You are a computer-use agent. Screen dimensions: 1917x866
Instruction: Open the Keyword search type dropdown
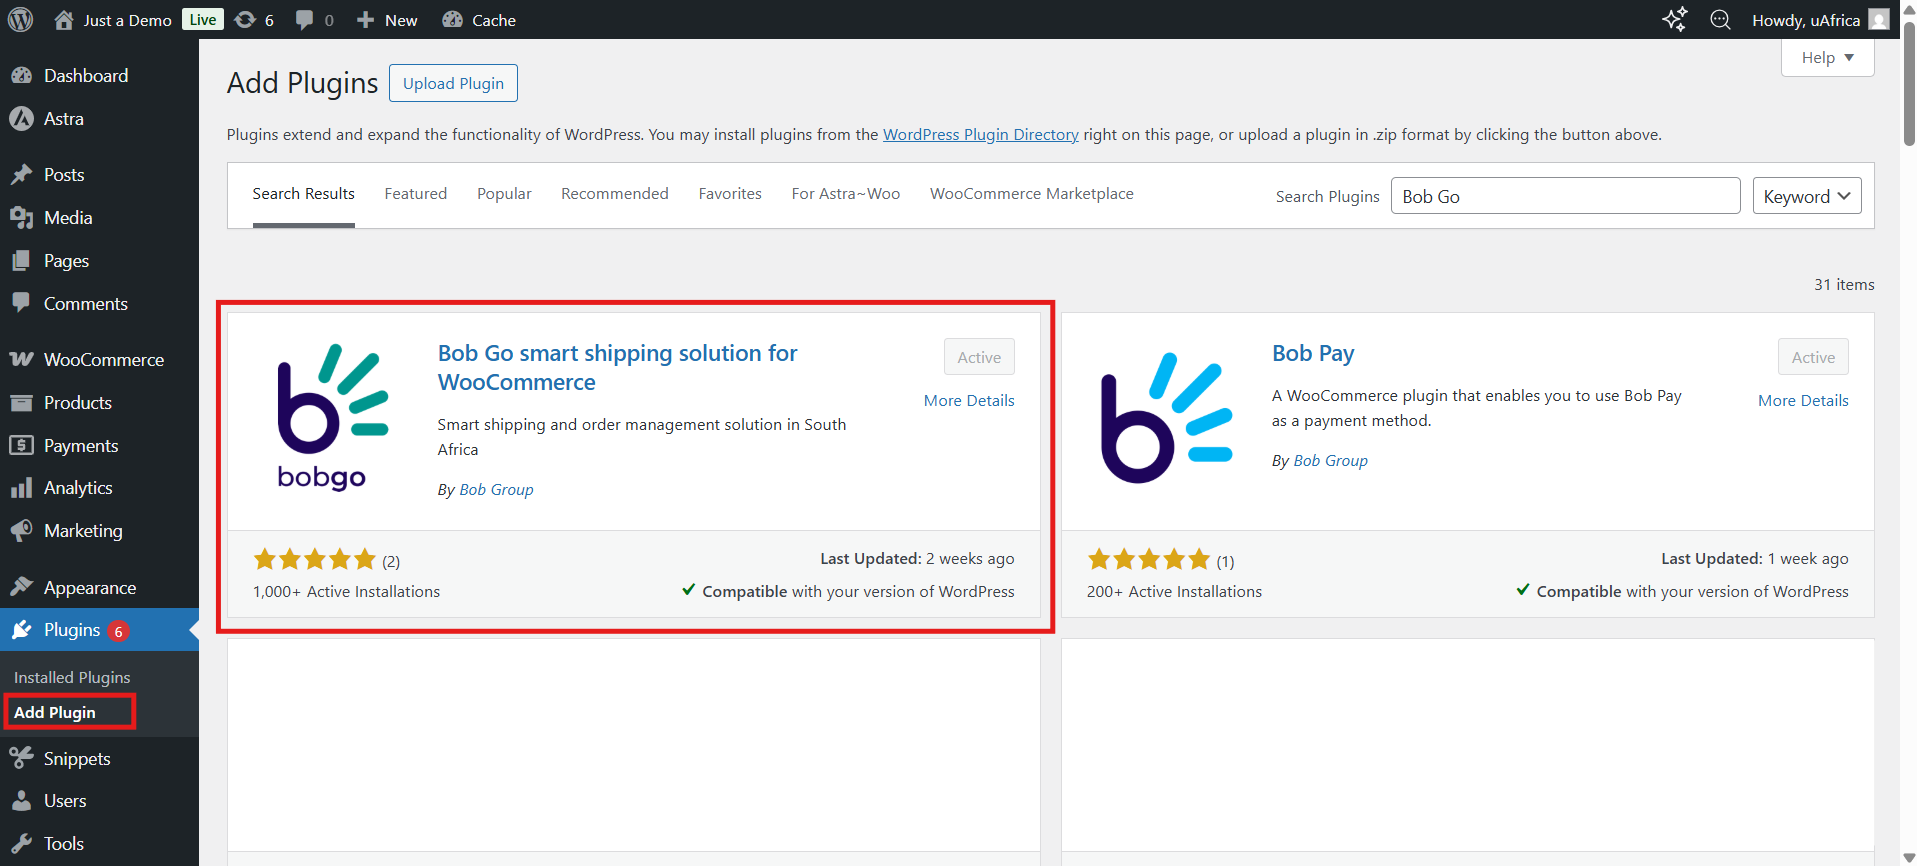[x=1806, y=196]
